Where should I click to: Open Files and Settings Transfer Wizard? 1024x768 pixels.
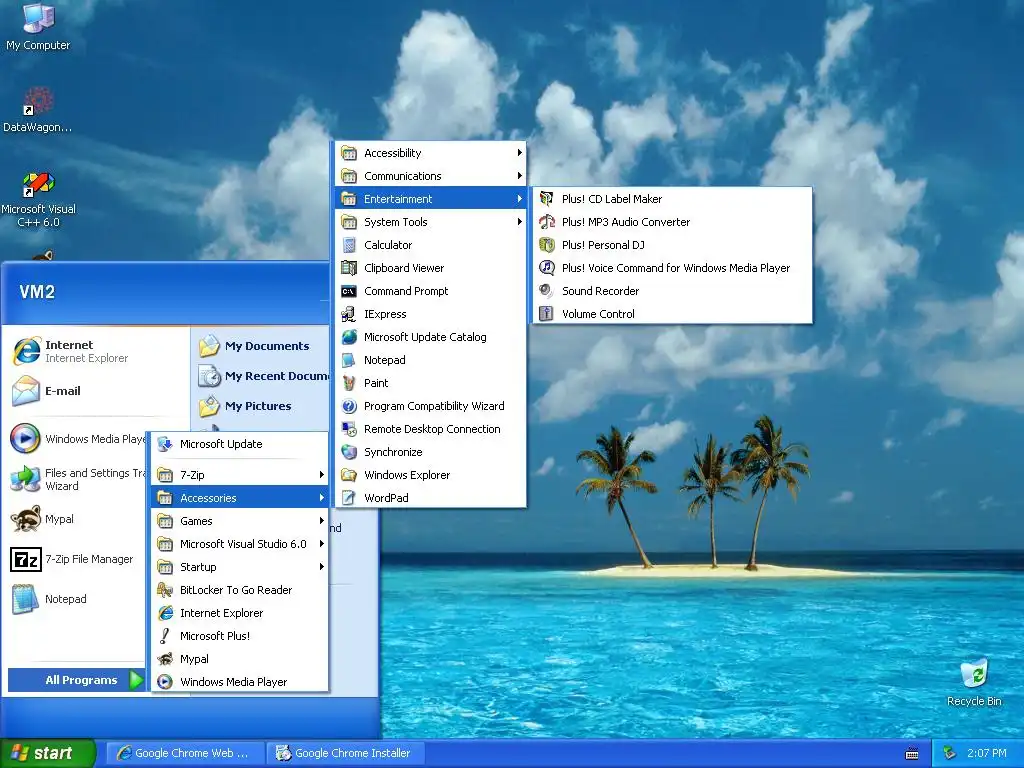pyautogui.click(x=77, y=479)
